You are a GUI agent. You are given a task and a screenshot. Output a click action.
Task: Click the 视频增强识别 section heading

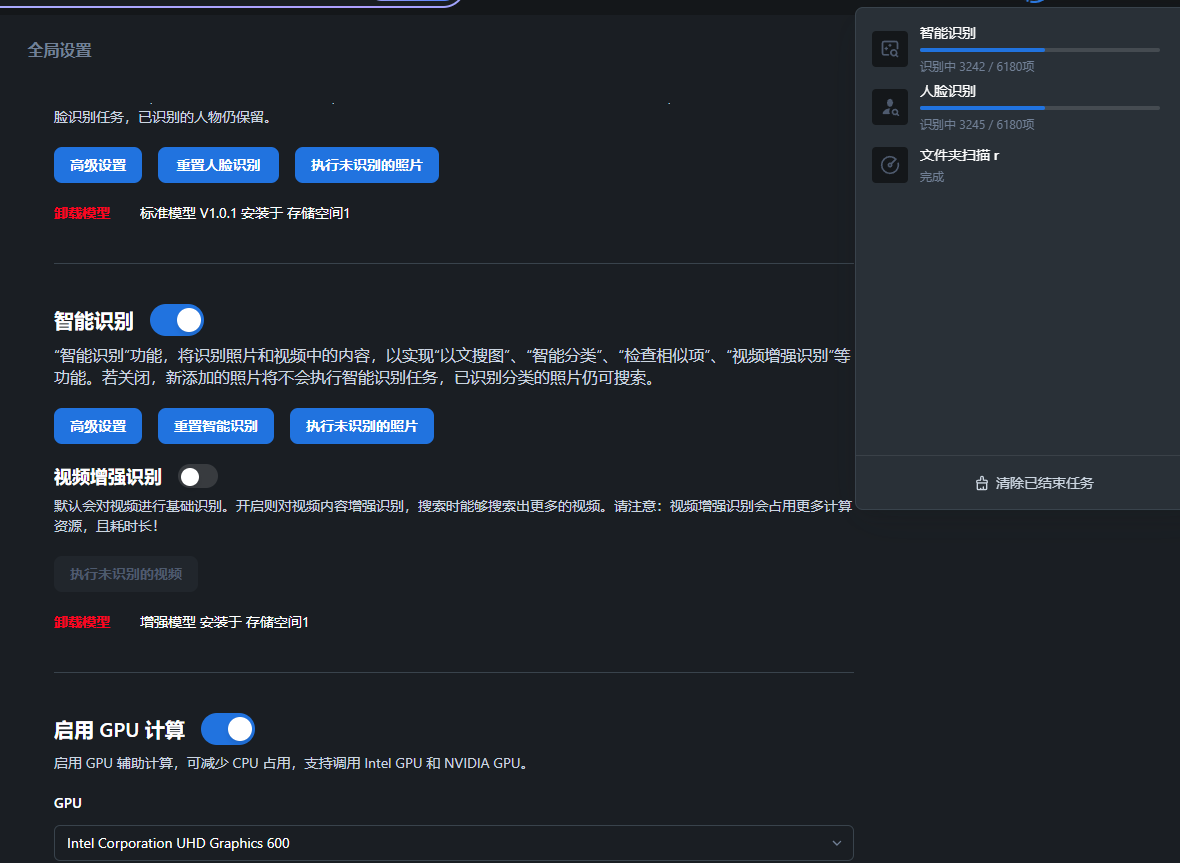[108, 477]
